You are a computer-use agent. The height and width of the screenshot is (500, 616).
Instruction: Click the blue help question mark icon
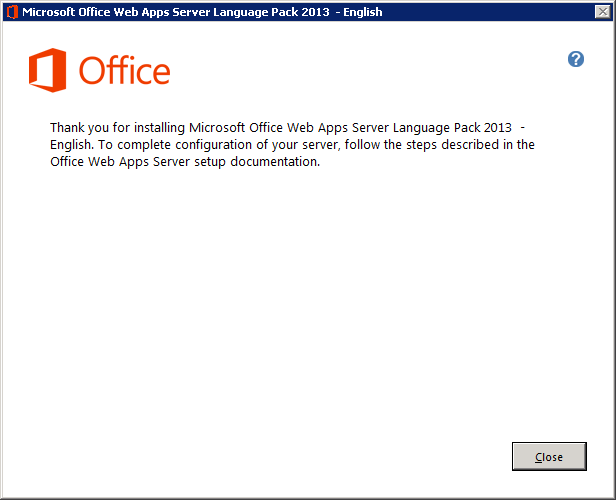pyautogui.click(x=576, y=59)
